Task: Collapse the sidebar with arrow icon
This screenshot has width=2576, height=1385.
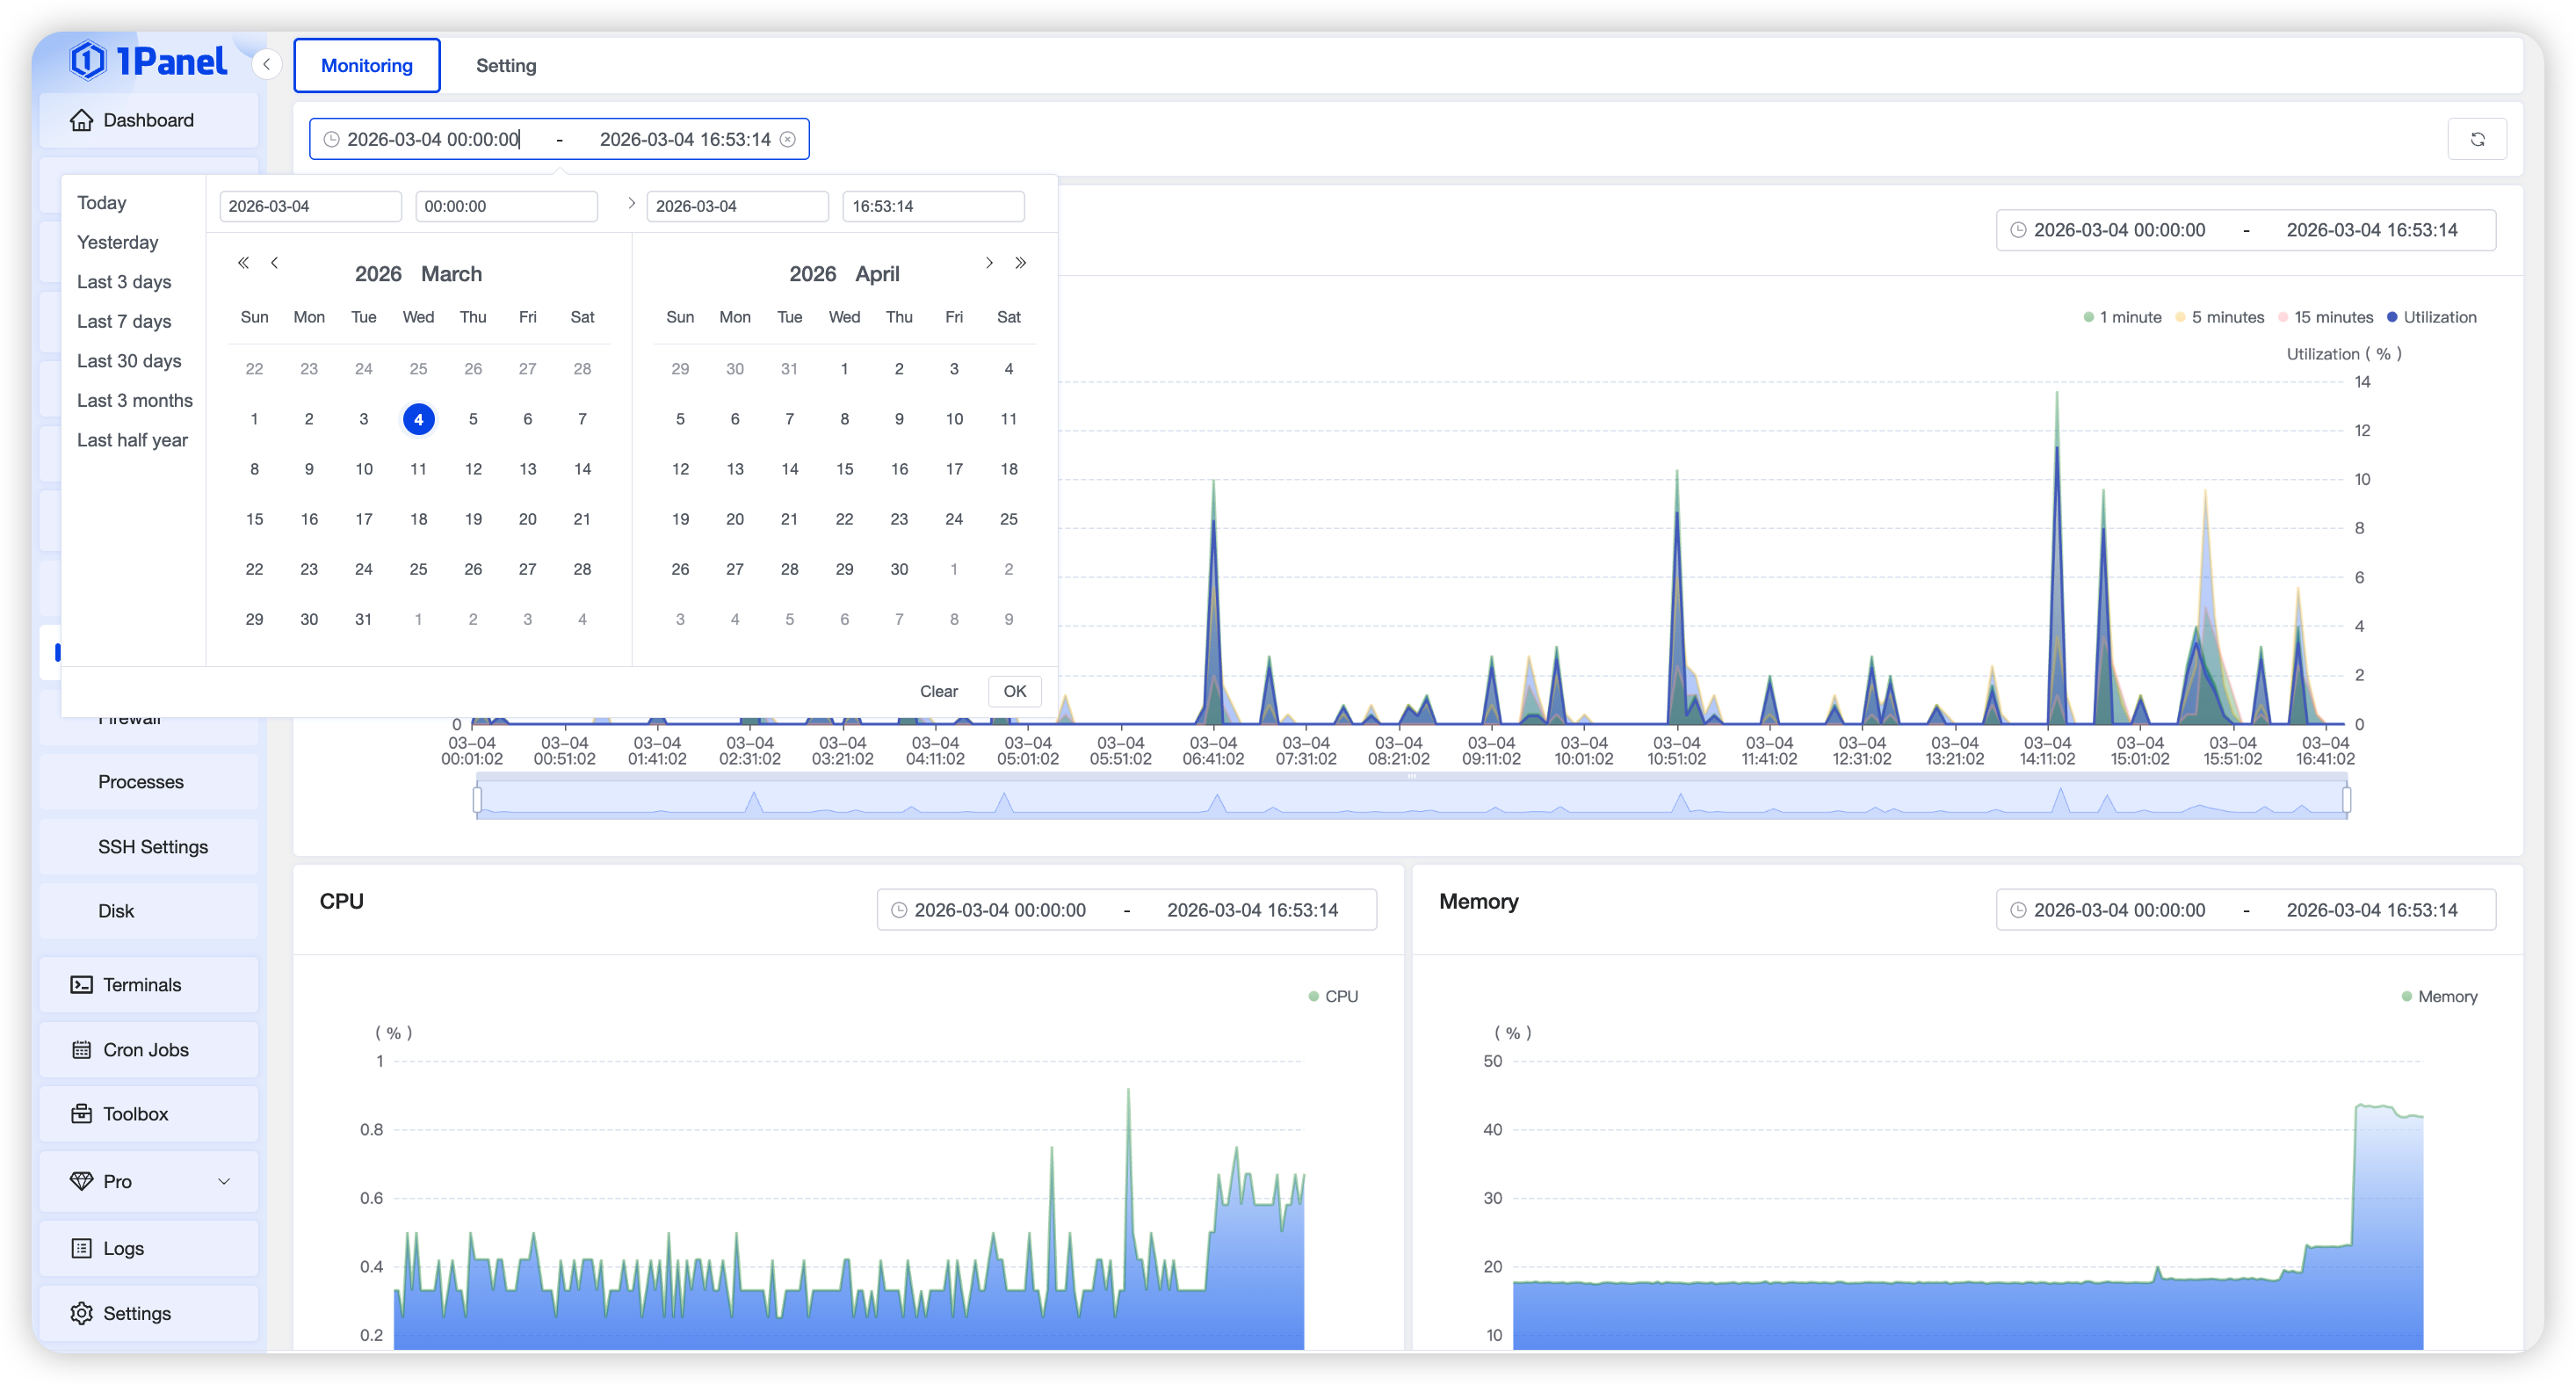Action: click(x=266, y=65)
